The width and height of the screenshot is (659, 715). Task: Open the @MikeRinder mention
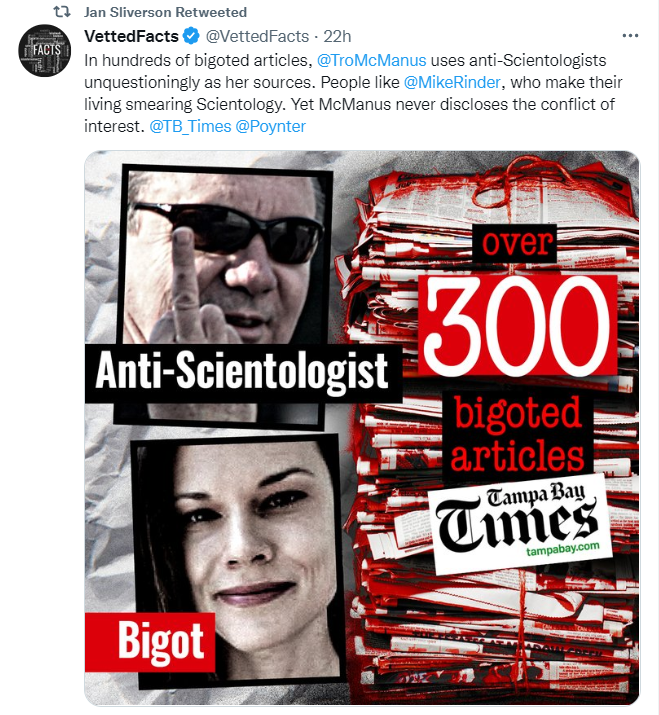[x=452, y=82]
